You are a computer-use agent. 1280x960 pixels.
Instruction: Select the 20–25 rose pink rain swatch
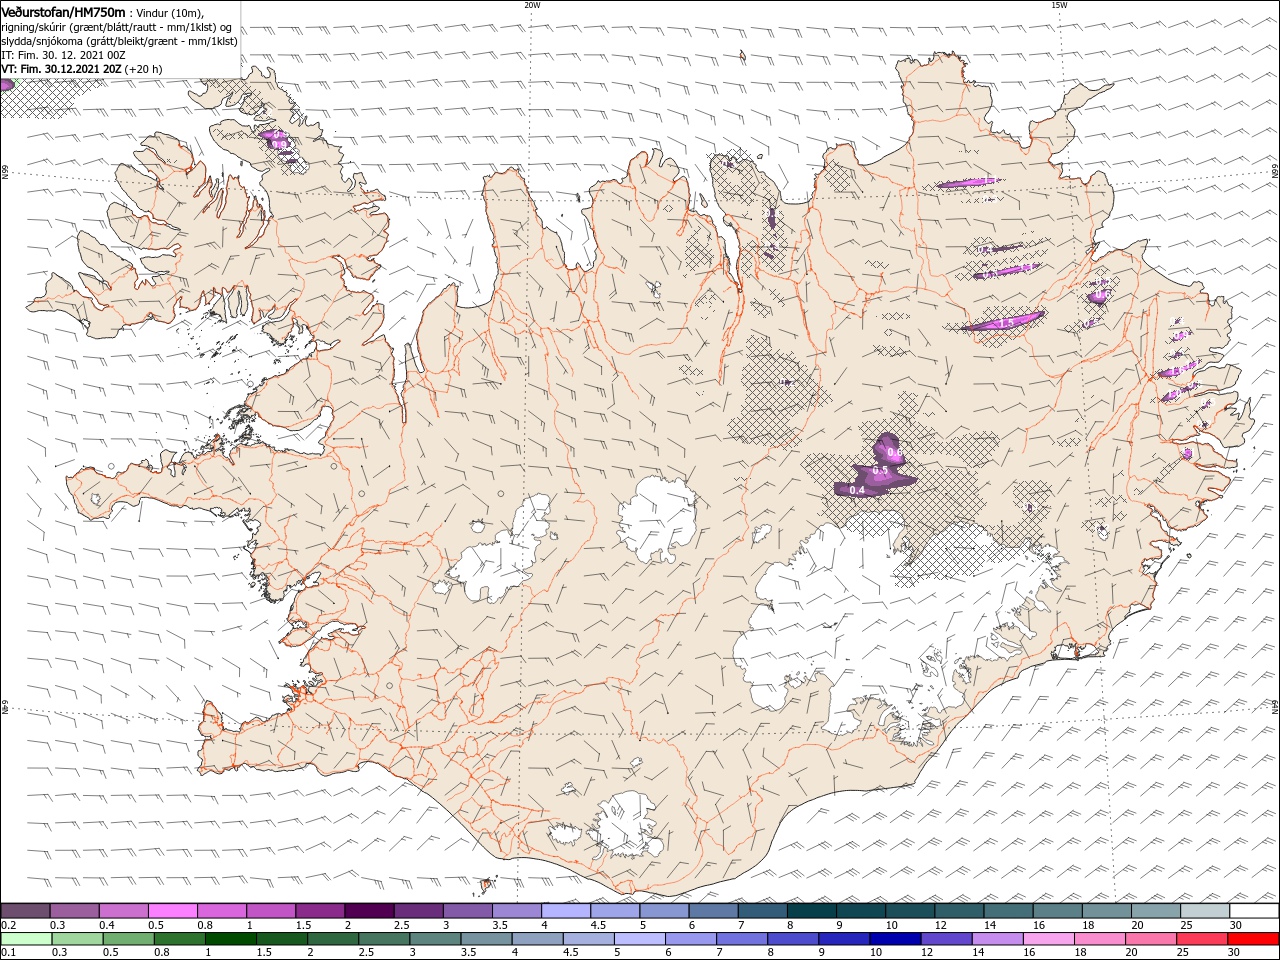(1150, 939)
